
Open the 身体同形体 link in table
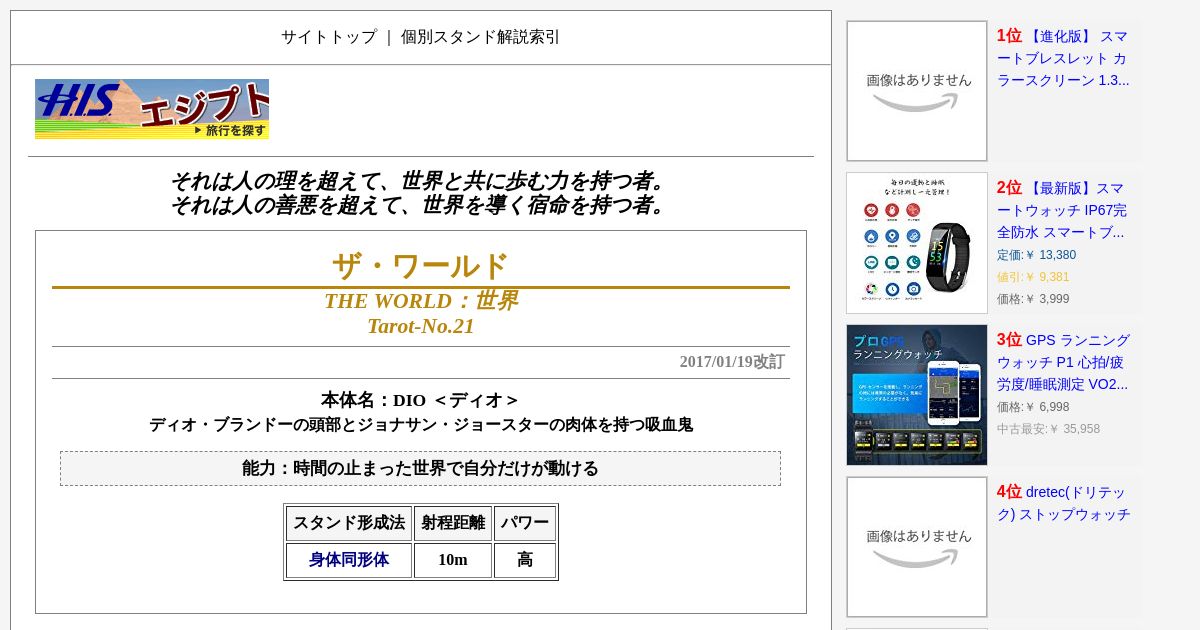pos(349,560)
